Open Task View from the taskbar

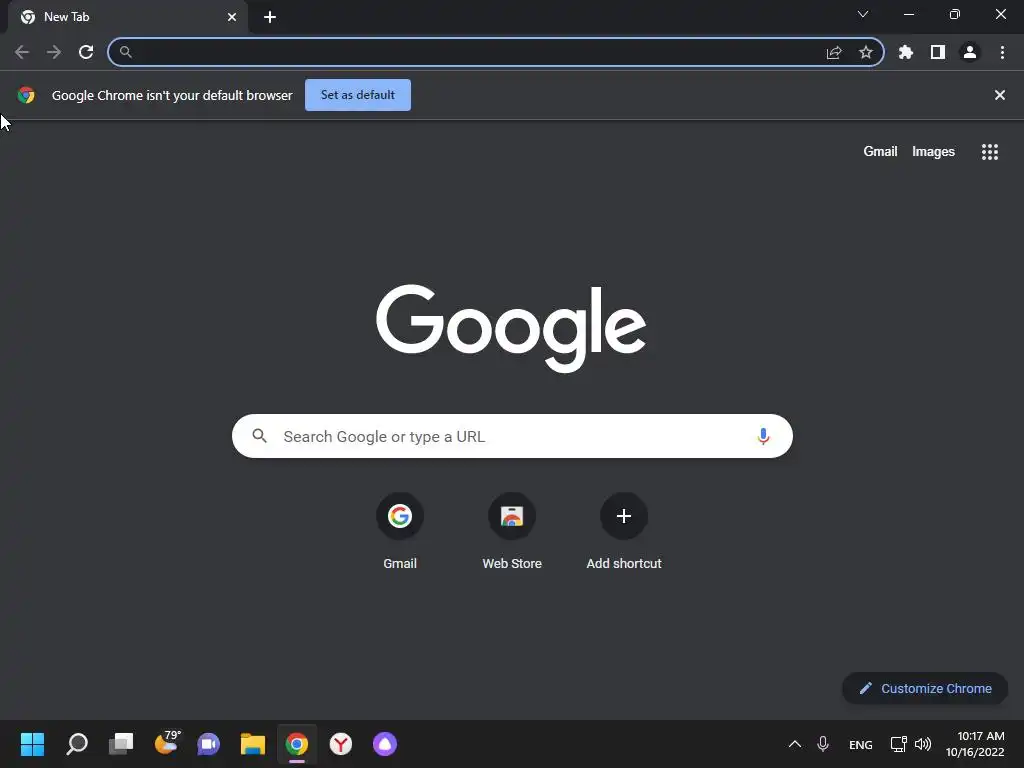[121, 744]
